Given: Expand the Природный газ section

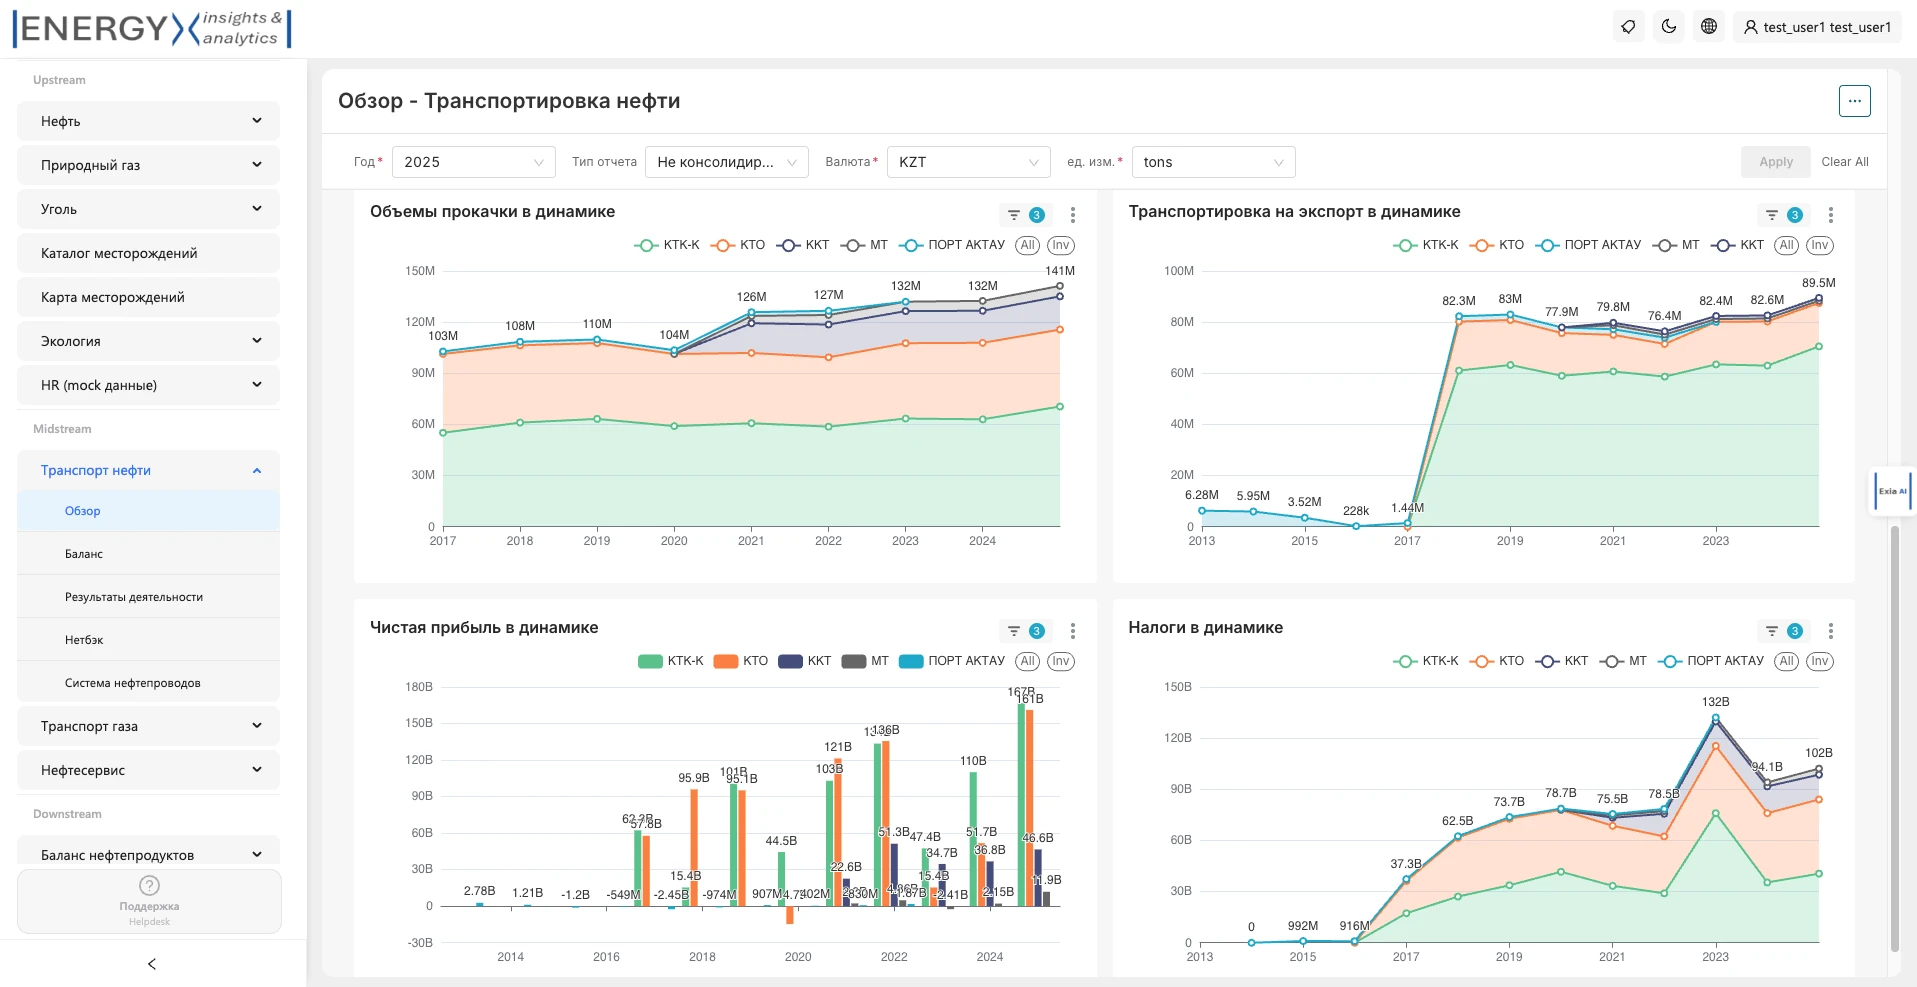Looking at the screenshot, I should coord(148,165).
